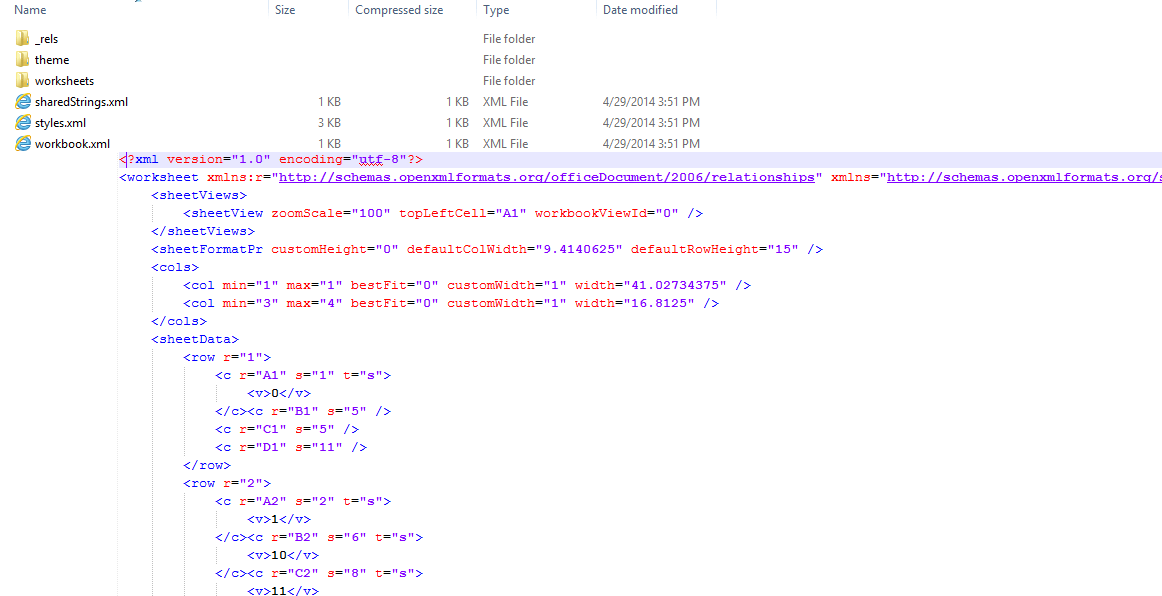Click the date modified for sharedStrings.xml
This screenshot has height=596, width=1162.
click(651, 102)
